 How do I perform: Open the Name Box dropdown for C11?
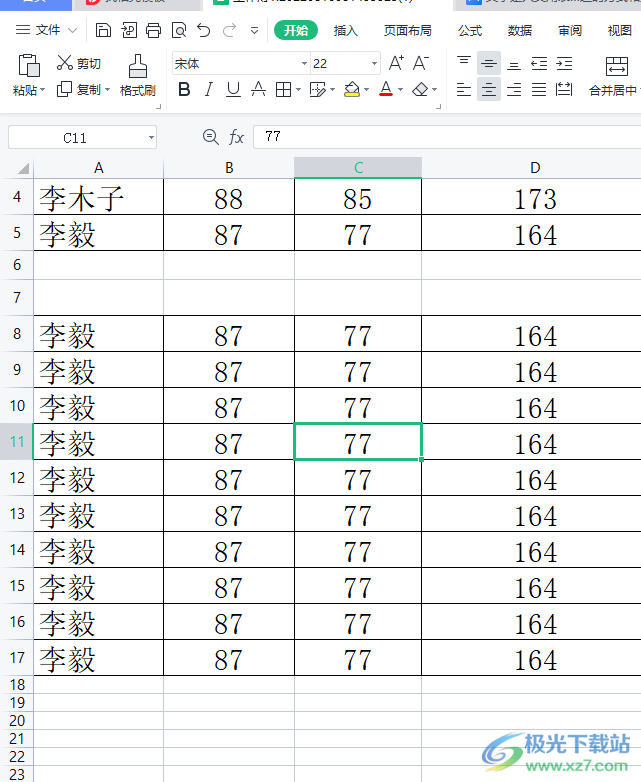(x=151, y=138)
